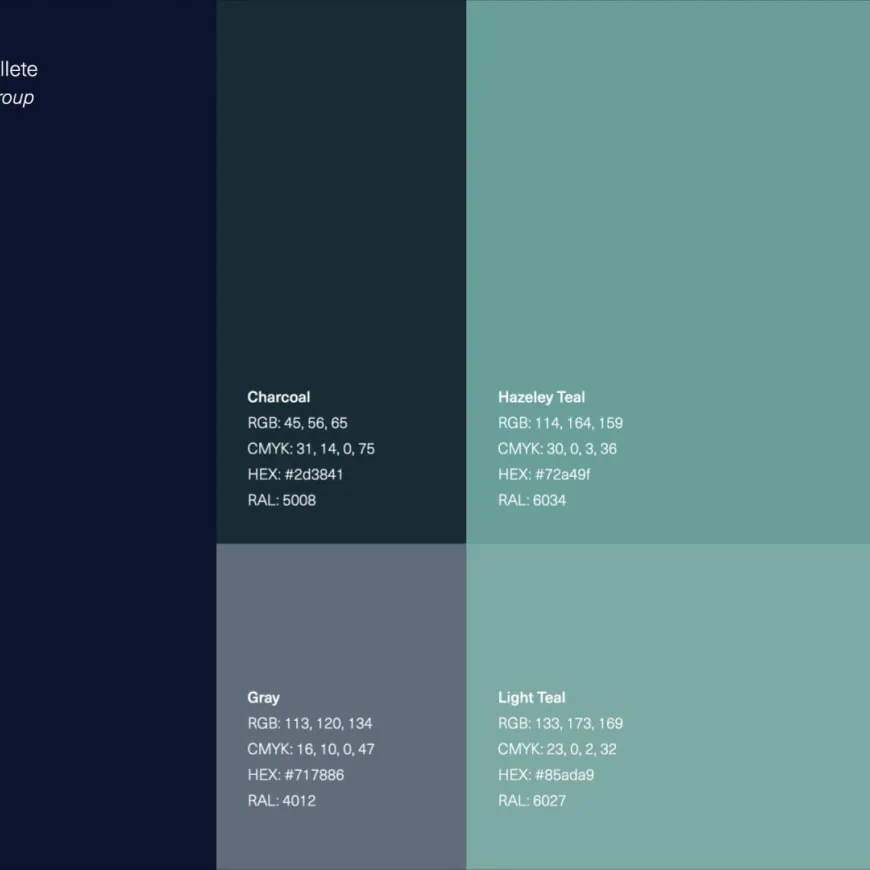Image resolution: width=870 pixels, height=870 pixels.
Task: Select text 'RGB: 133, 173, 169'
Action: (x=560, y=724)
